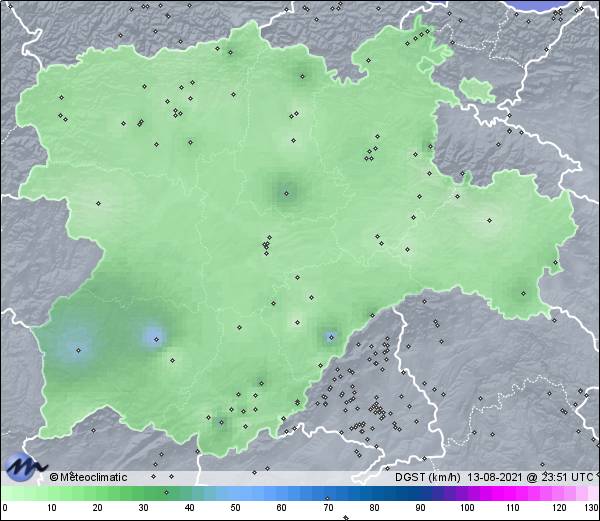
Task: Click scale value 110
Action: (513, 508)
